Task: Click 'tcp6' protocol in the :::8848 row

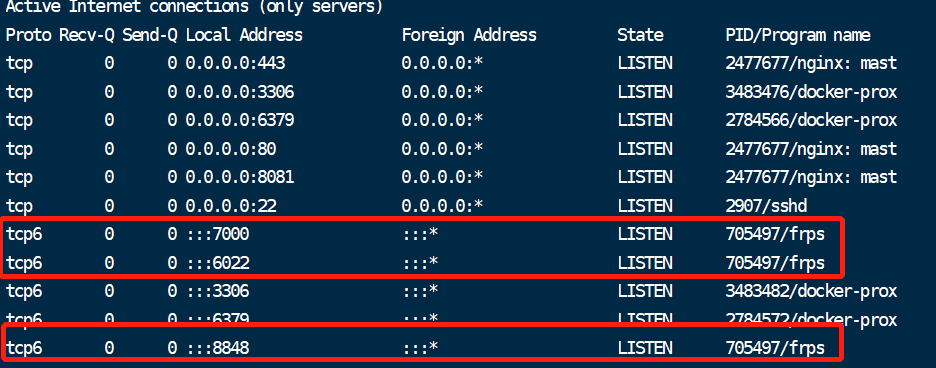Action: click(x=24, y=348)
